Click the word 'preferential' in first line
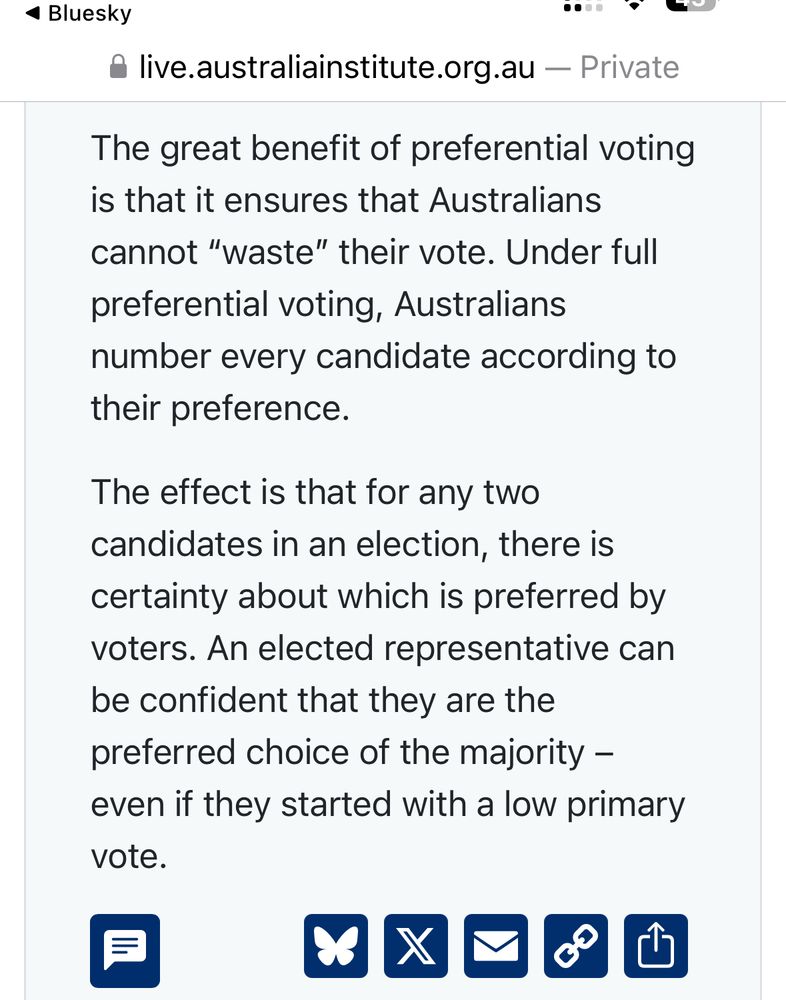 point(476,148)
